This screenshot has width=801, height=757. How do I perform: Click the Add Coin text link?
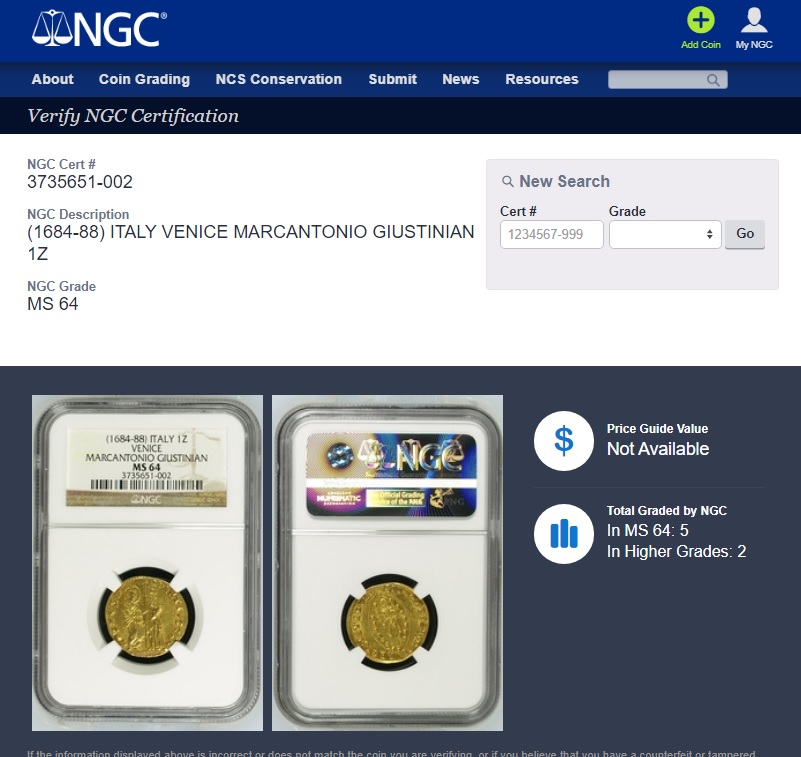pos(700,45)
